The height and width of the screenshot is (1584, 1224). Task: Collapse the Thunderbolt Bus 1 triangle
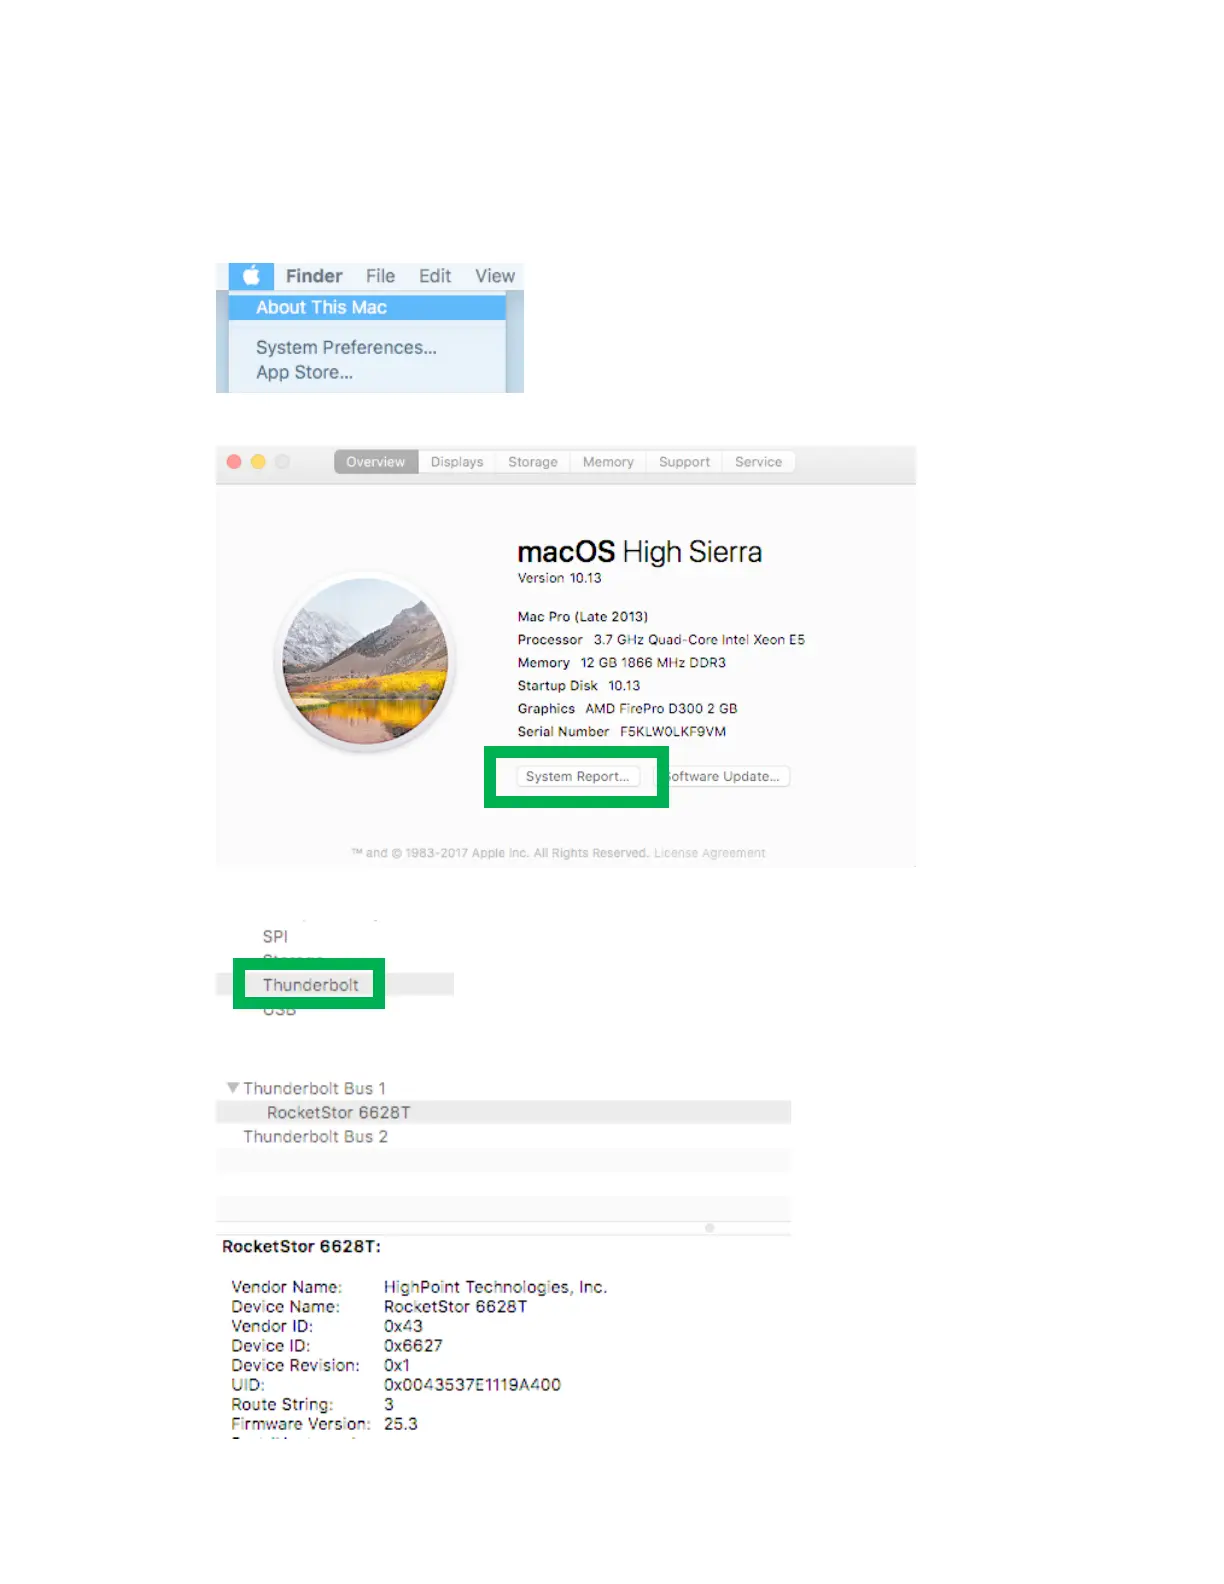point(233,1087)
